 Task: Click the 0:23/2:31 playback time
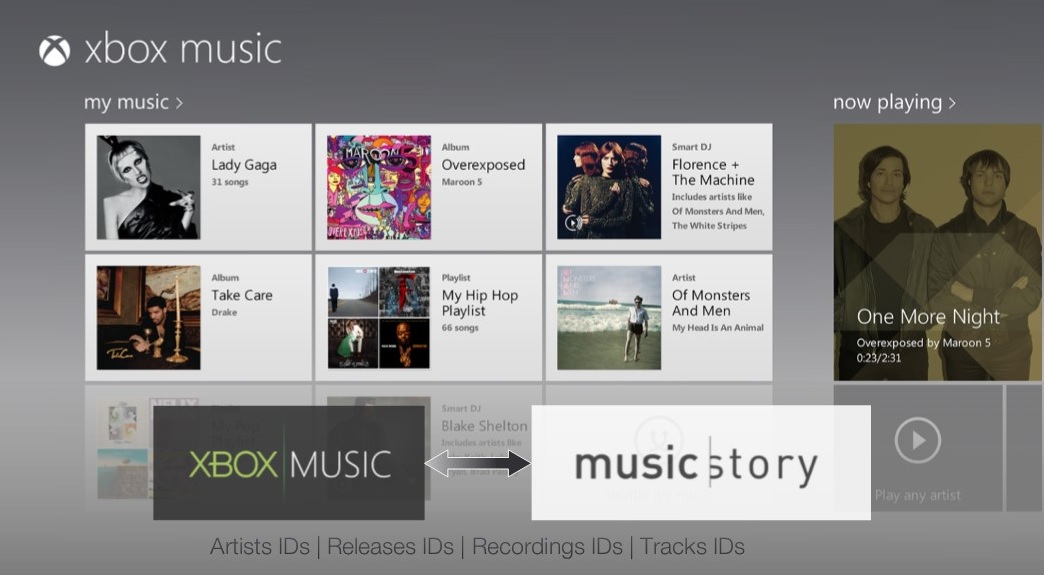pos(879,358)
